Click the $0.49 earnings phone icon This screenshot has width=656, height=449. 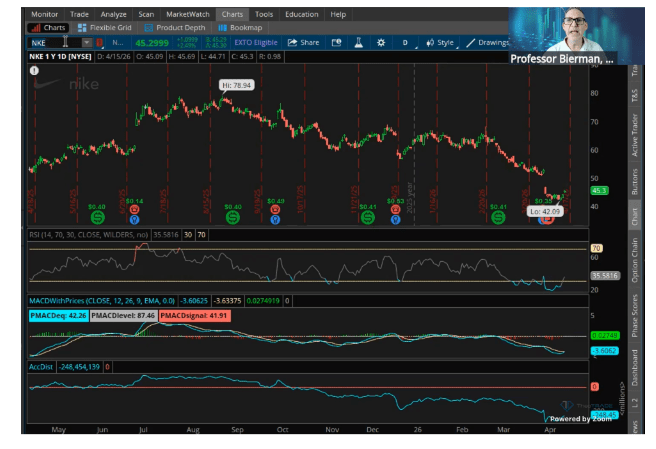pyautogui.click(x=275, y=209)
